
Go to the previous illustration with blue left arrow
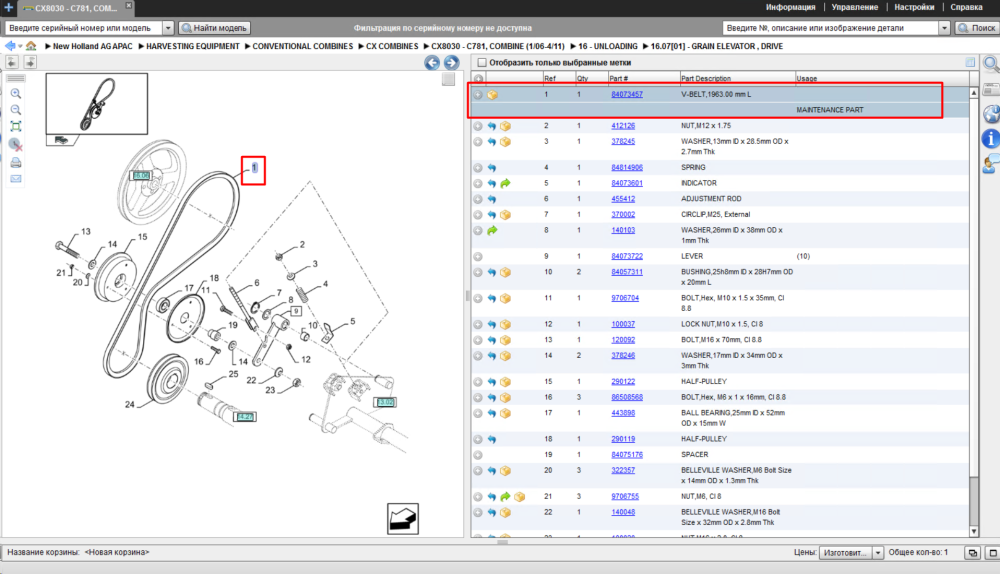coord(432,63)
